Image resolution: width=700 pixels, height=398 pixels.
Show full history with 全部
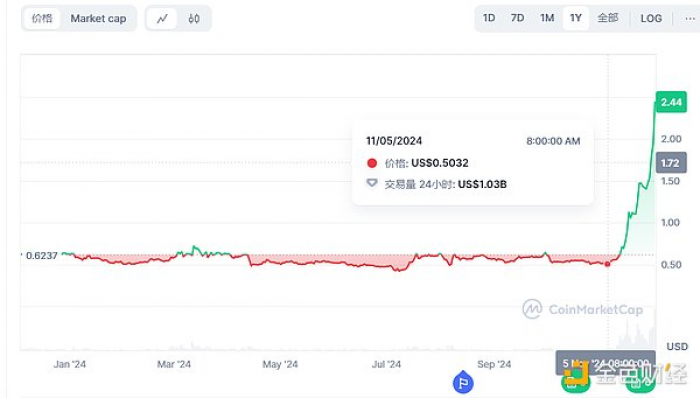(x=608, y=18)
